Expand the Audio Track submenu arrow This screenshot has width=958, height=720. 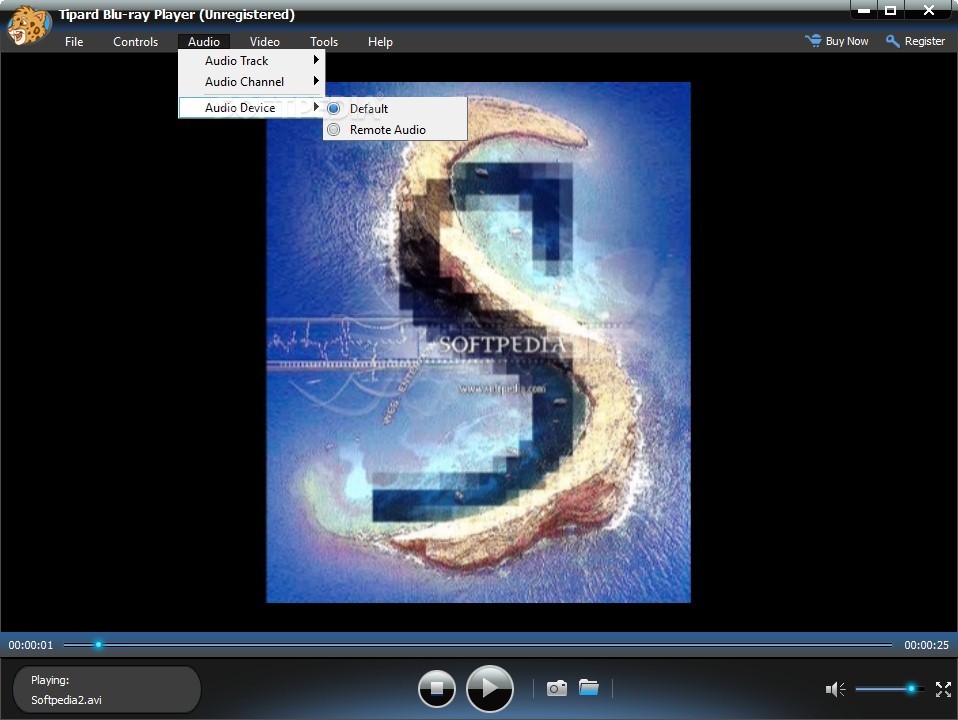[316, 60]
